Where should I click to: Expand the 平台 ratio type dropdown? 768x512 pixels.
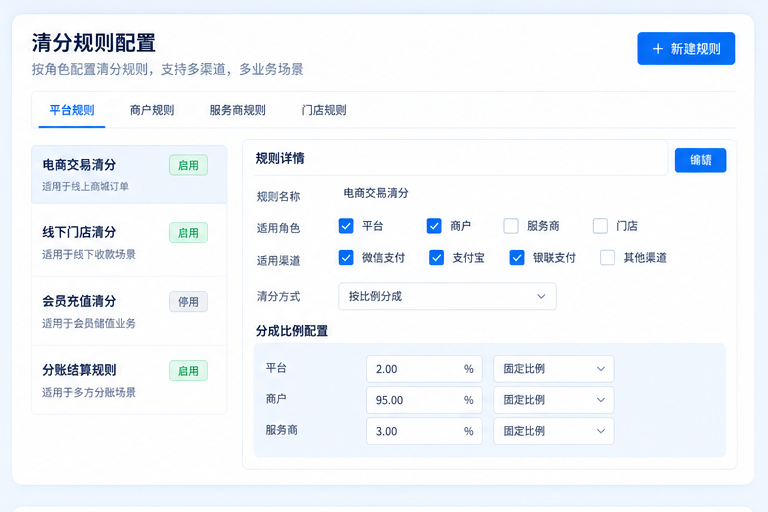[553, 369]
